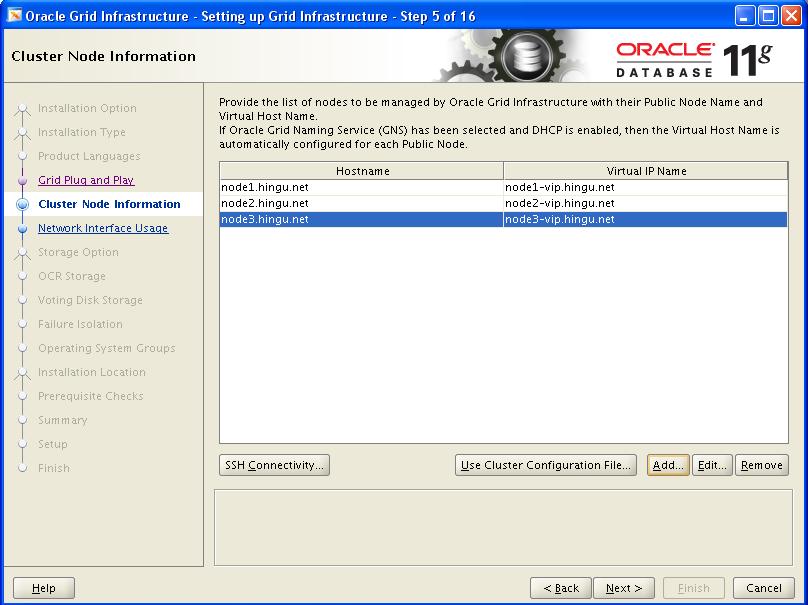Open the SSH Connectivity settings
This screenshot has height=605, width=808.
(274, 465)
